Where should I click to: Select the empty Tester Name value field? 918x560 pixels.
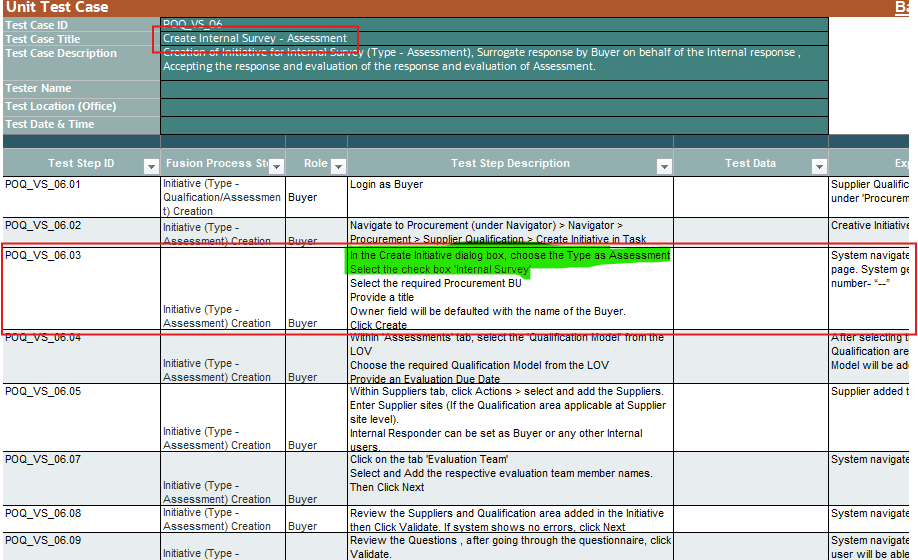[x=494, y=89]
